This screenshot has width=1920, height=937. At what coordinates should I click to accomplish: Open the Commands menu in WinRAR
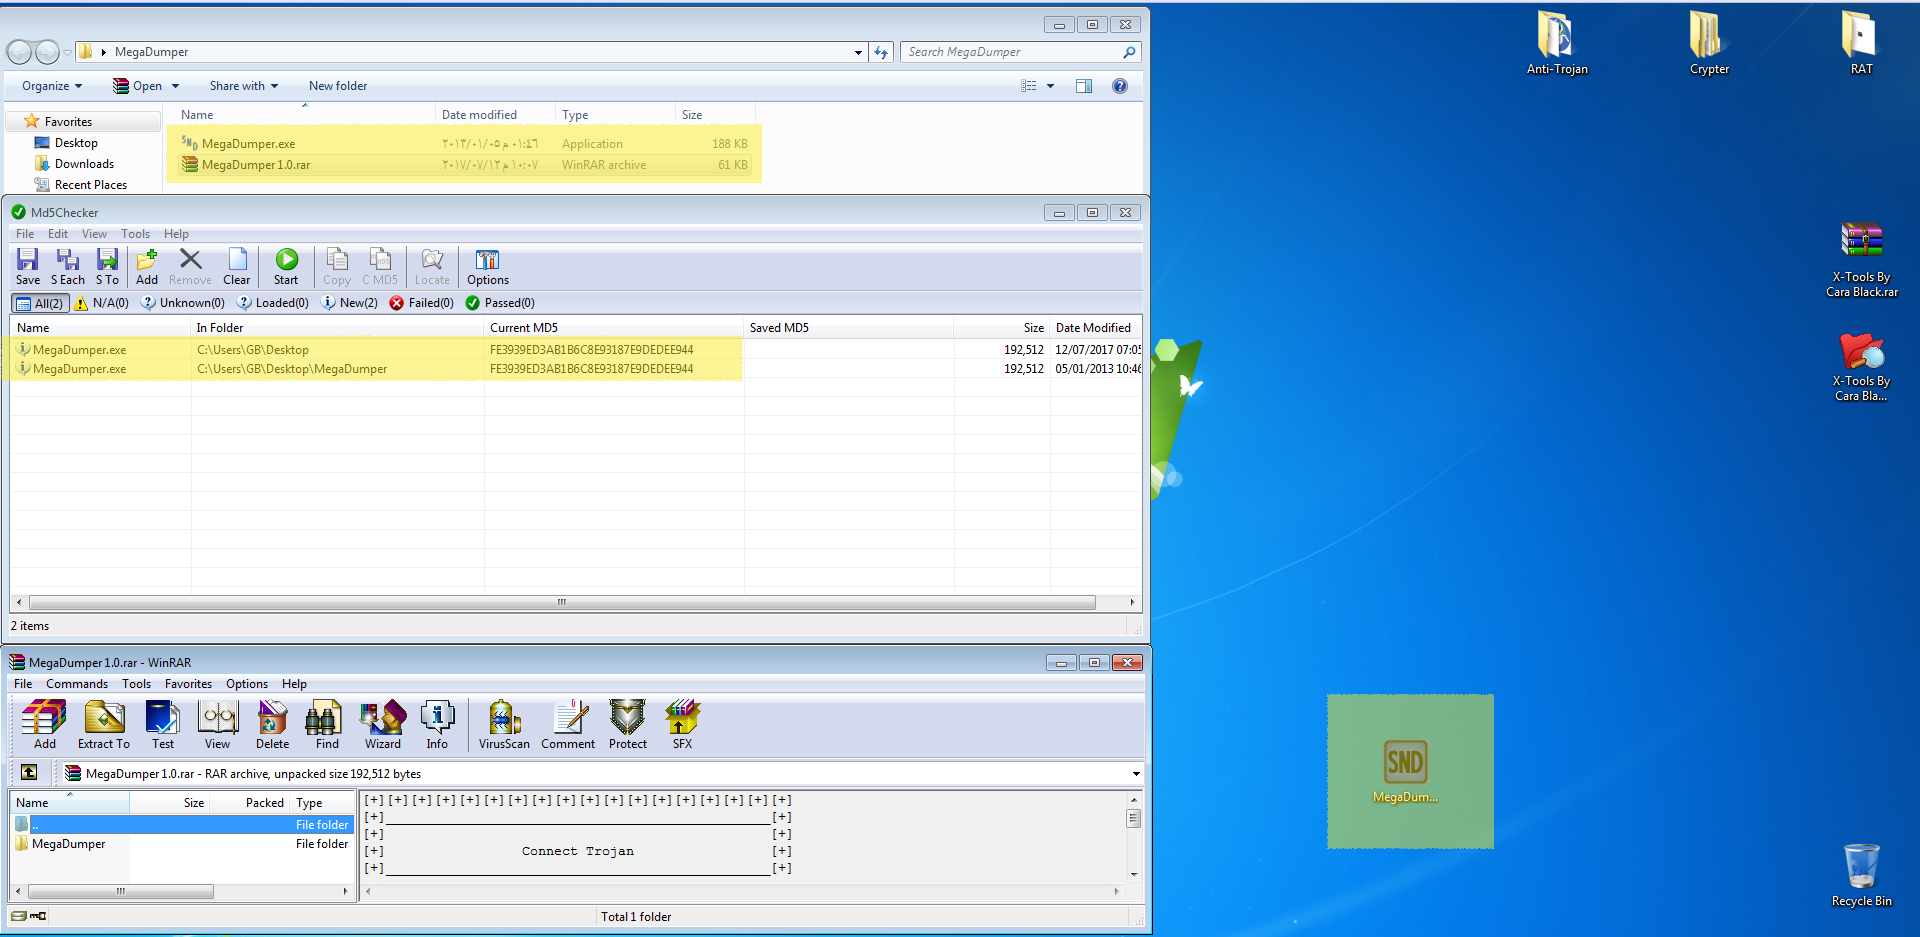click(77, 684)
